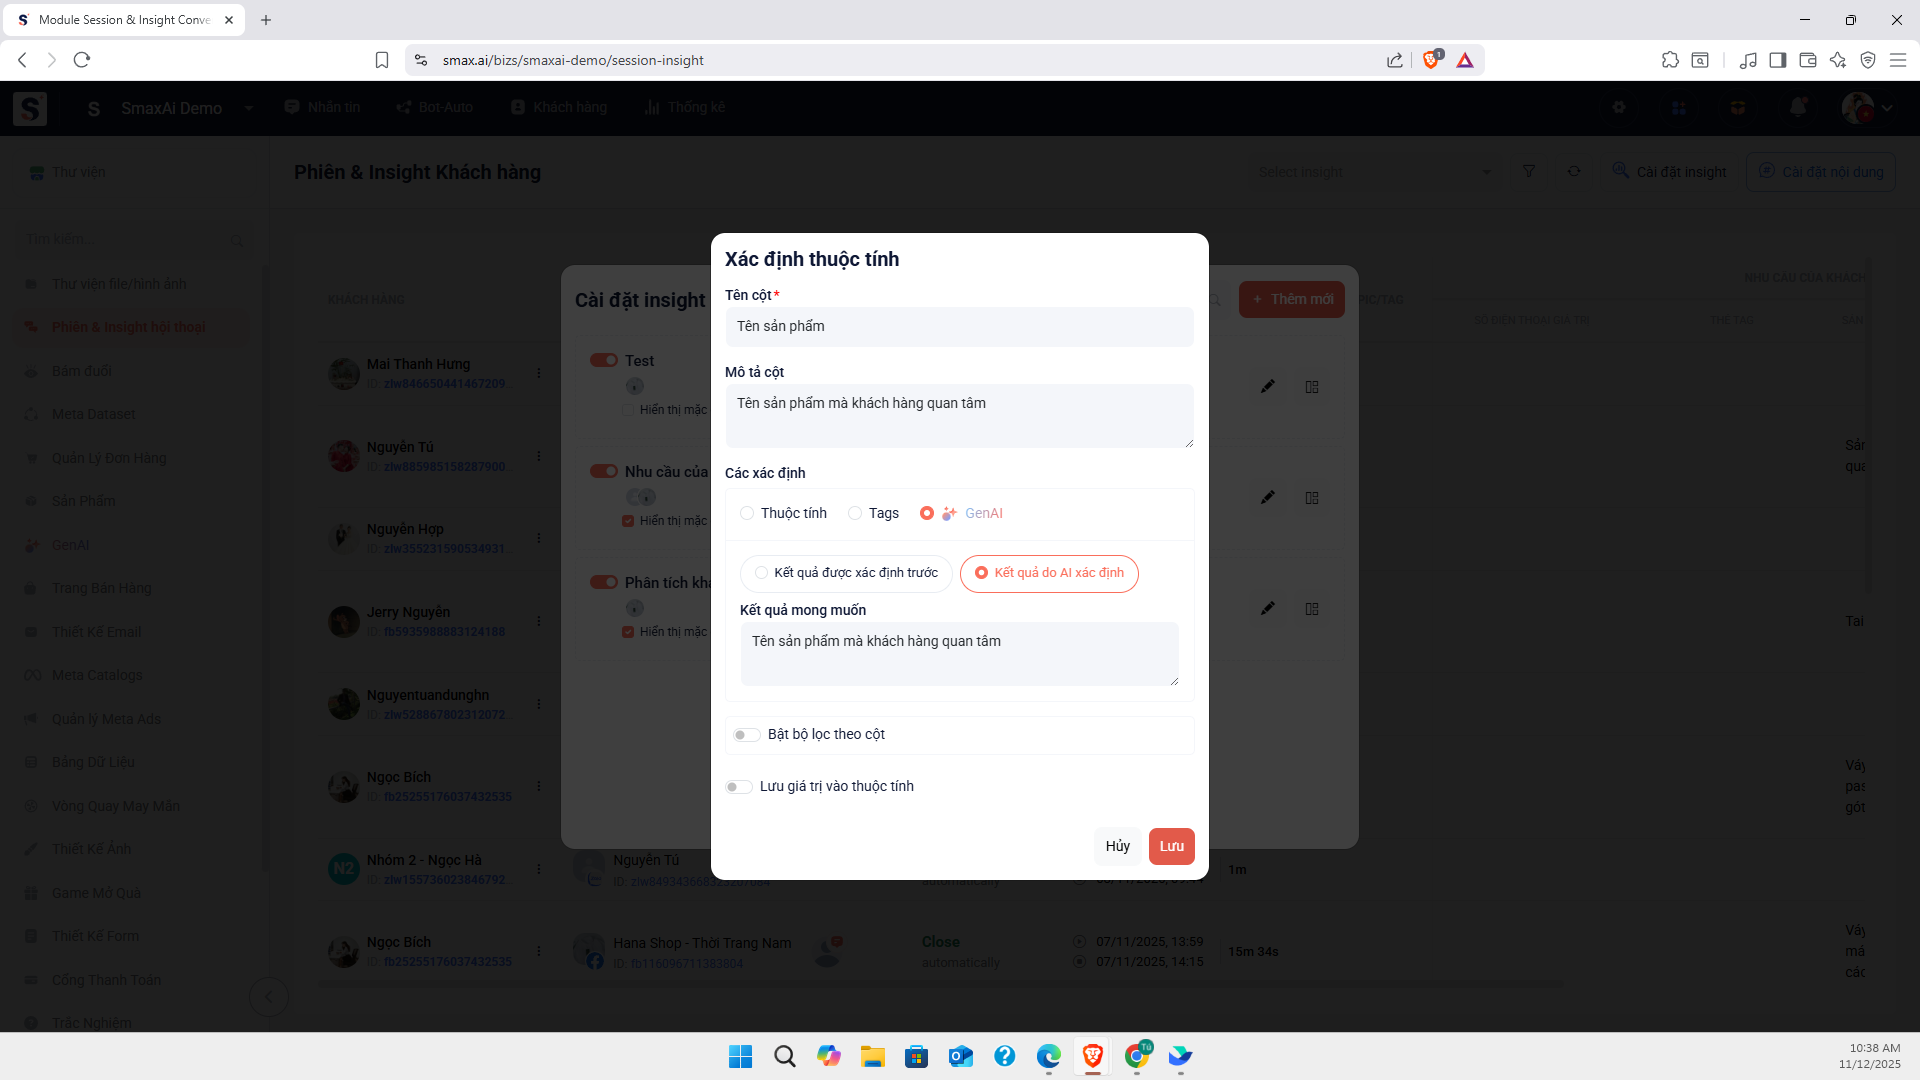Select the Thuộc tính radio option
This screenshot has width=1920, height=1080.
coord(747,513)
